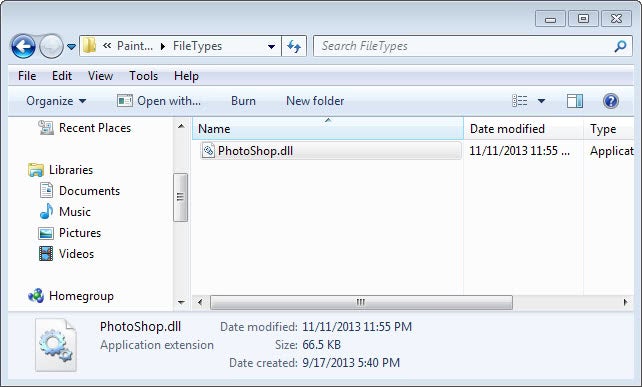Click Burn in the toolbar
The height and width of the screenshot is (387, 642).
pos(243,101)
